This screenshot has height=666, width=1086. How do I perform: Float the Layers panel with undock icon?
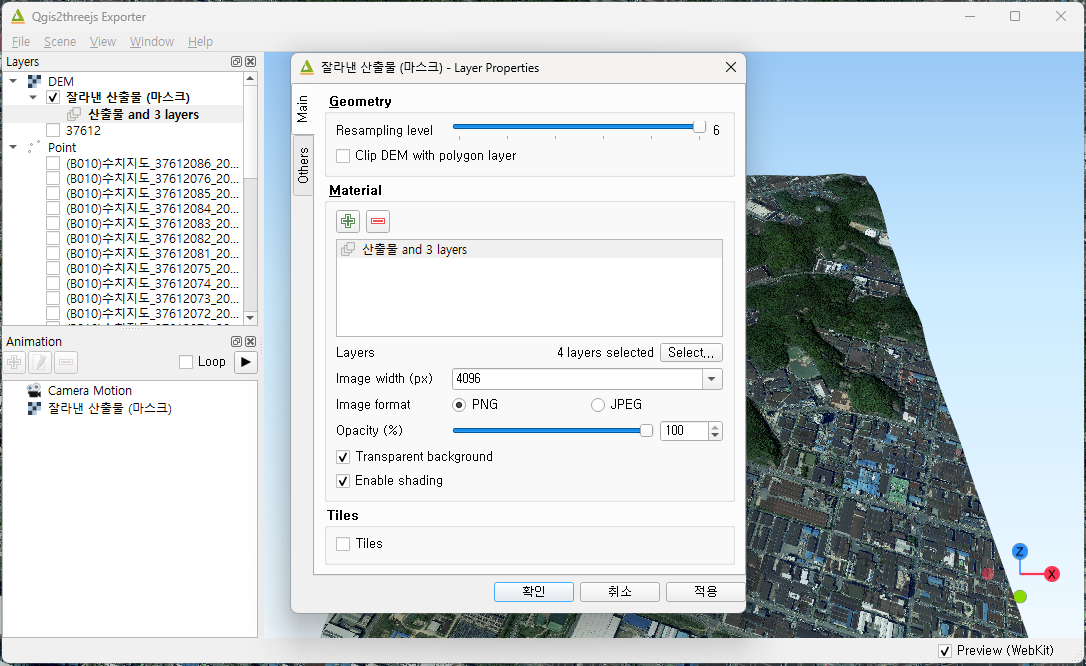236,62
